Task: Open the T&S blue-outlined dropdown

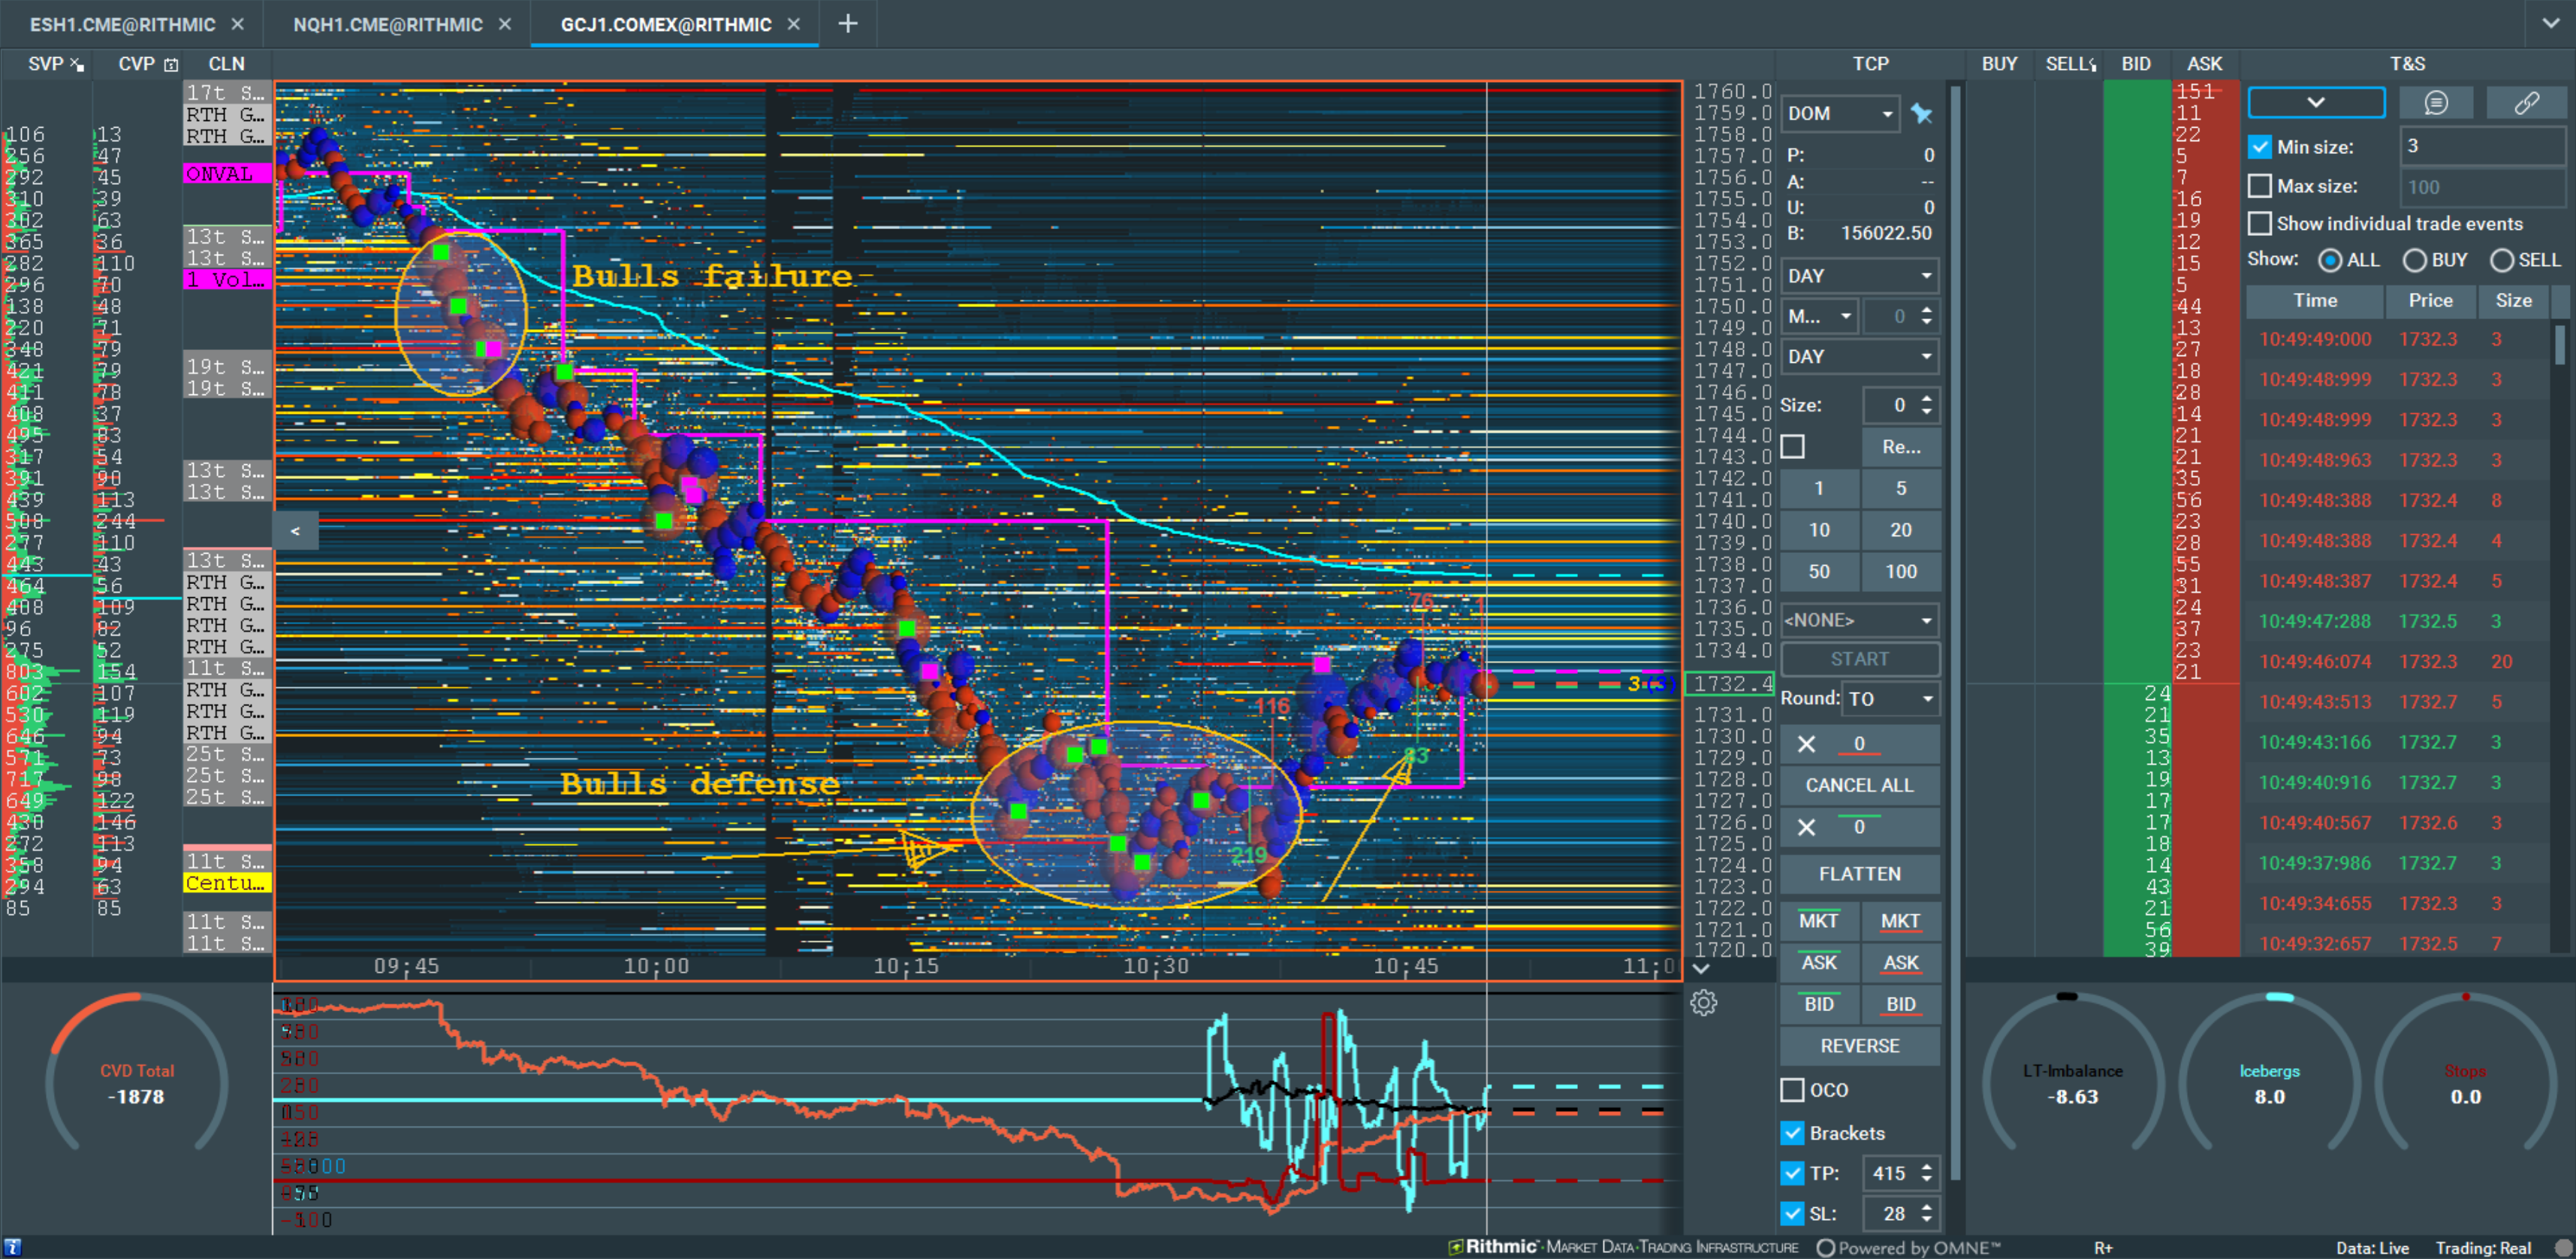Action: [x=2316, y=103]
